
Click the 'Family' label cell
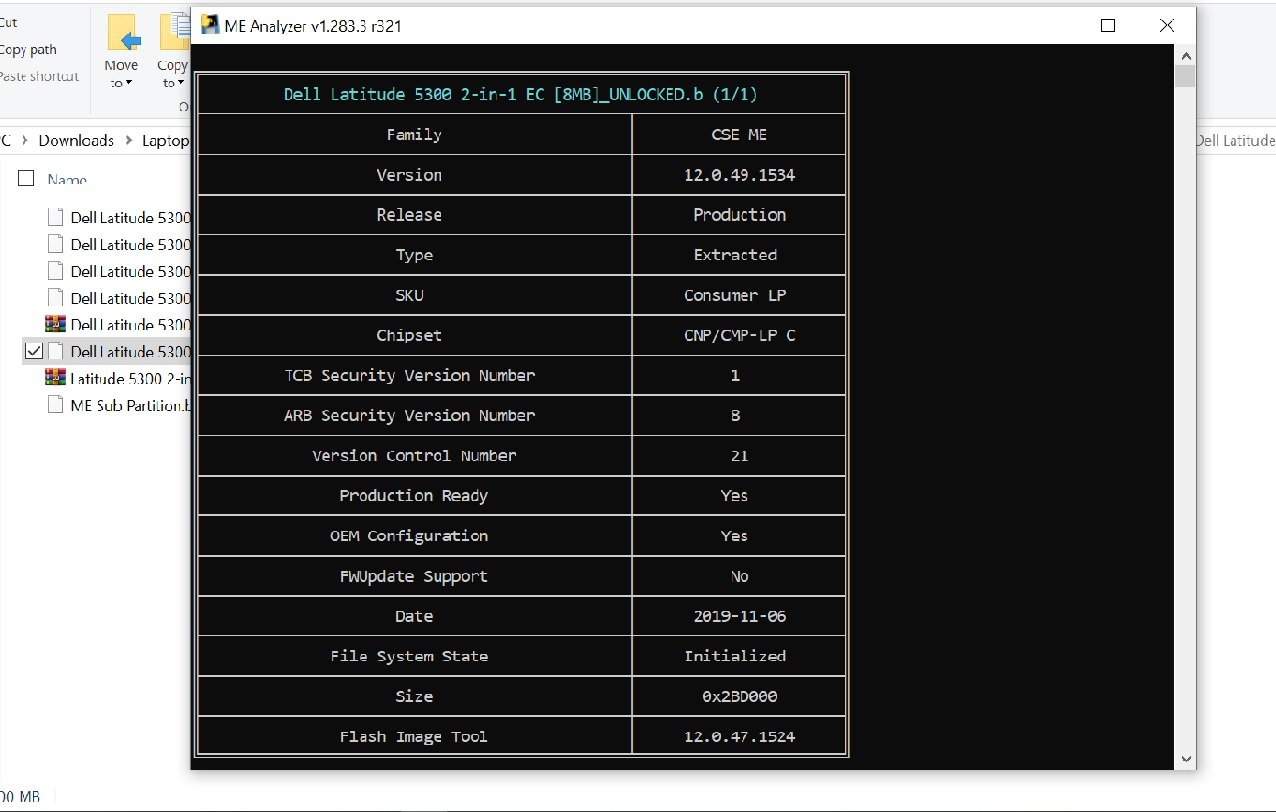coord(414,134)
